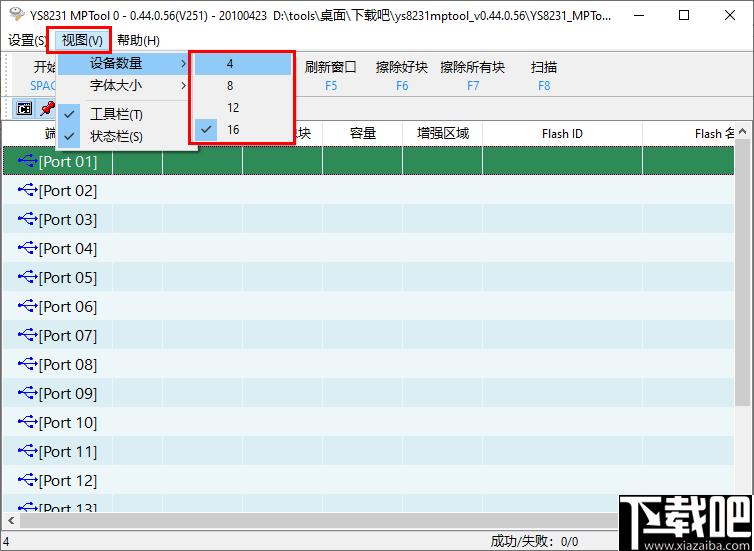Click the 擦除好块 F6 toolbar button

pos(402,75)
